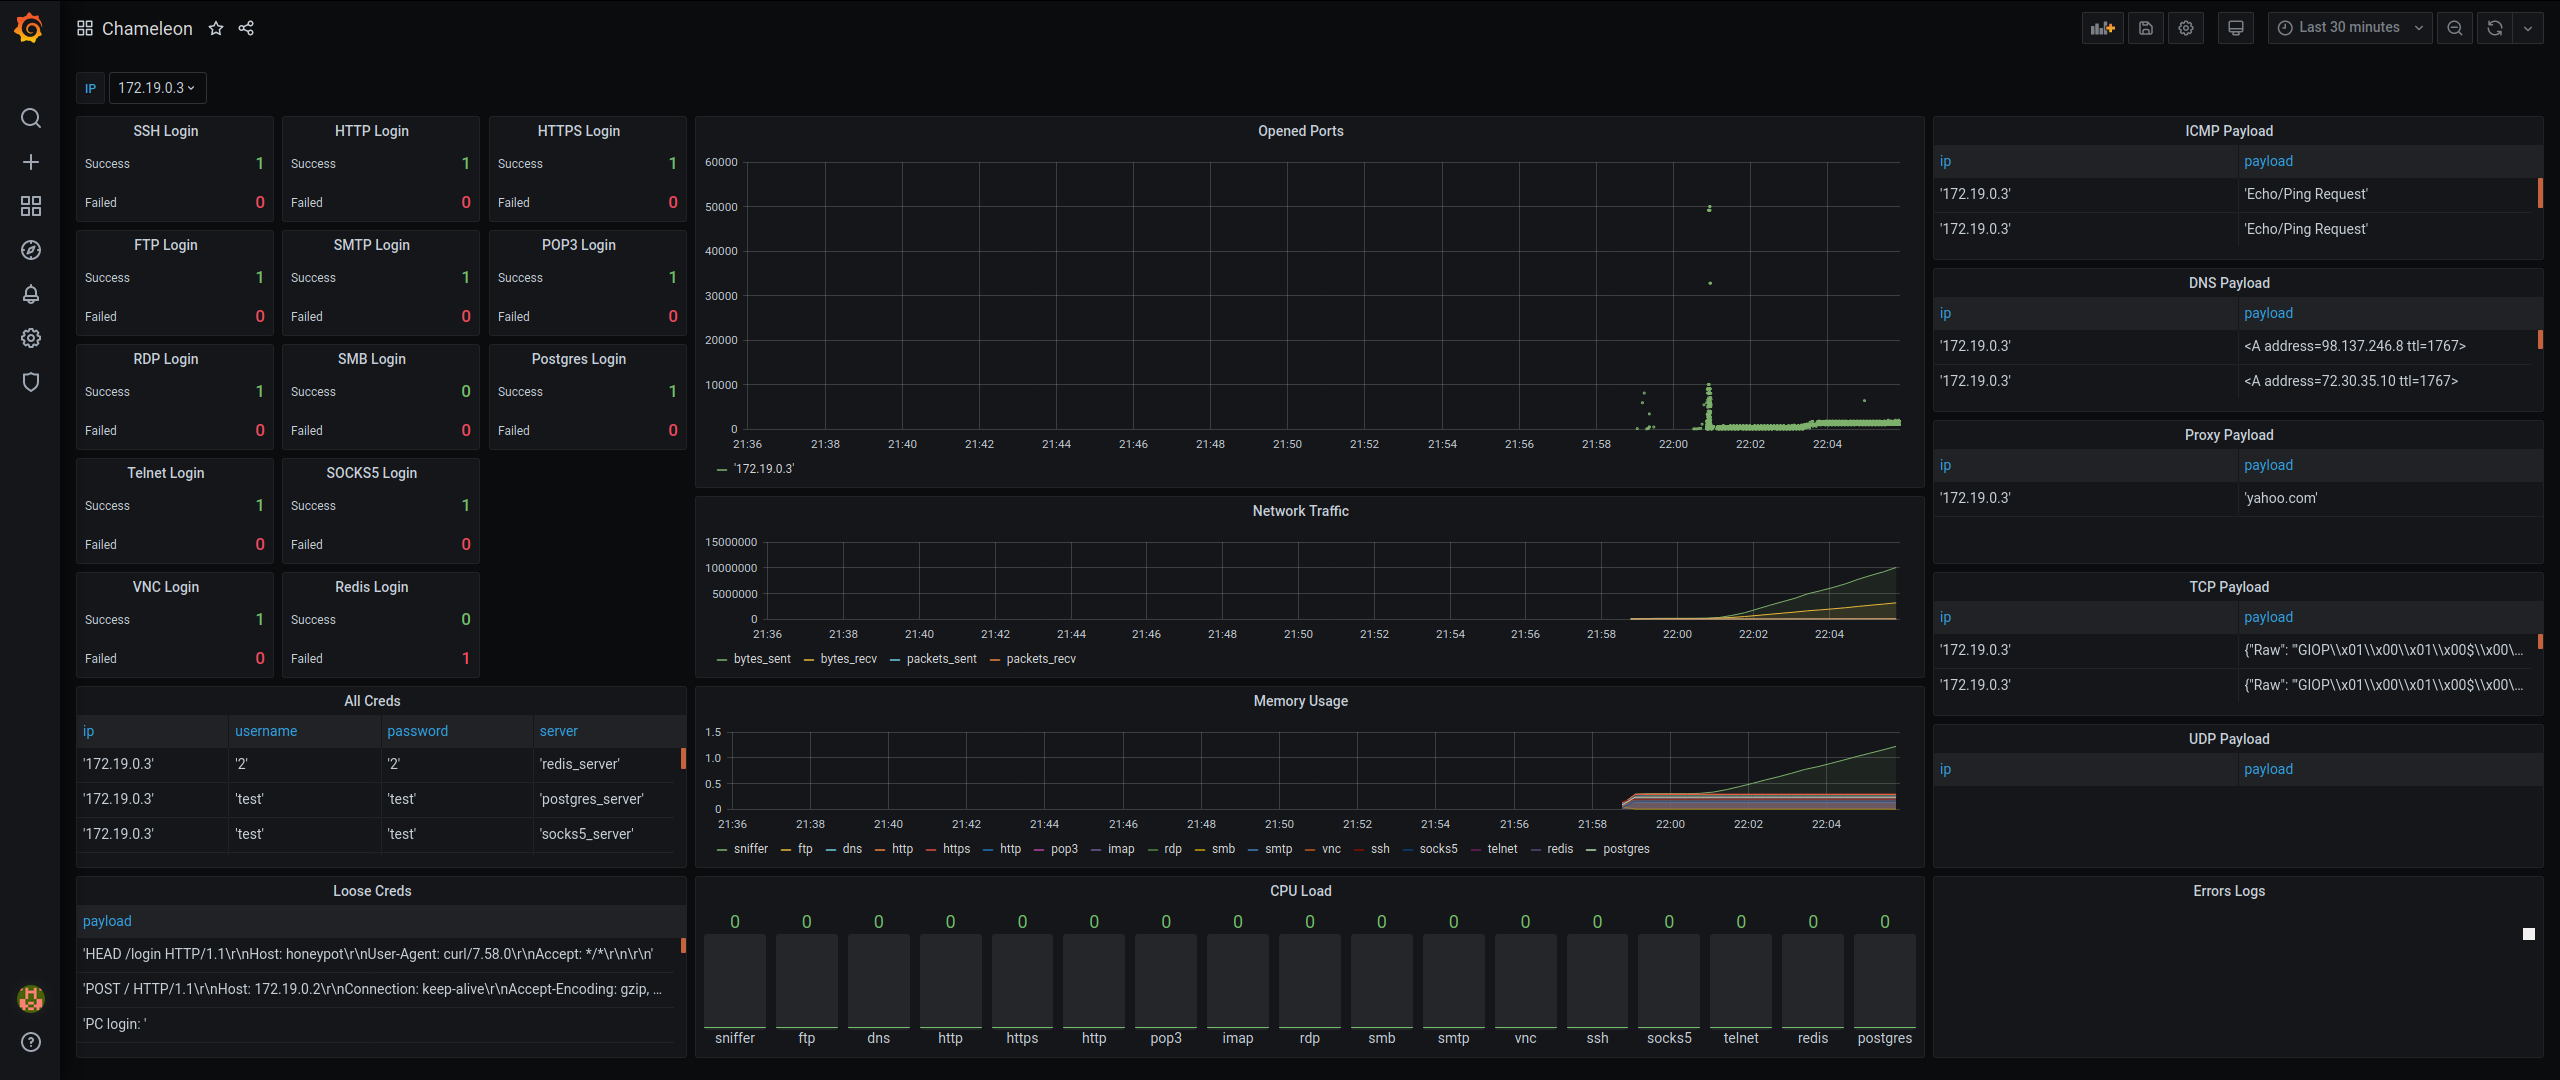Open the IP variable dropdown 172.19.0.3
2560x1080 pixels.
coord(157,88)
